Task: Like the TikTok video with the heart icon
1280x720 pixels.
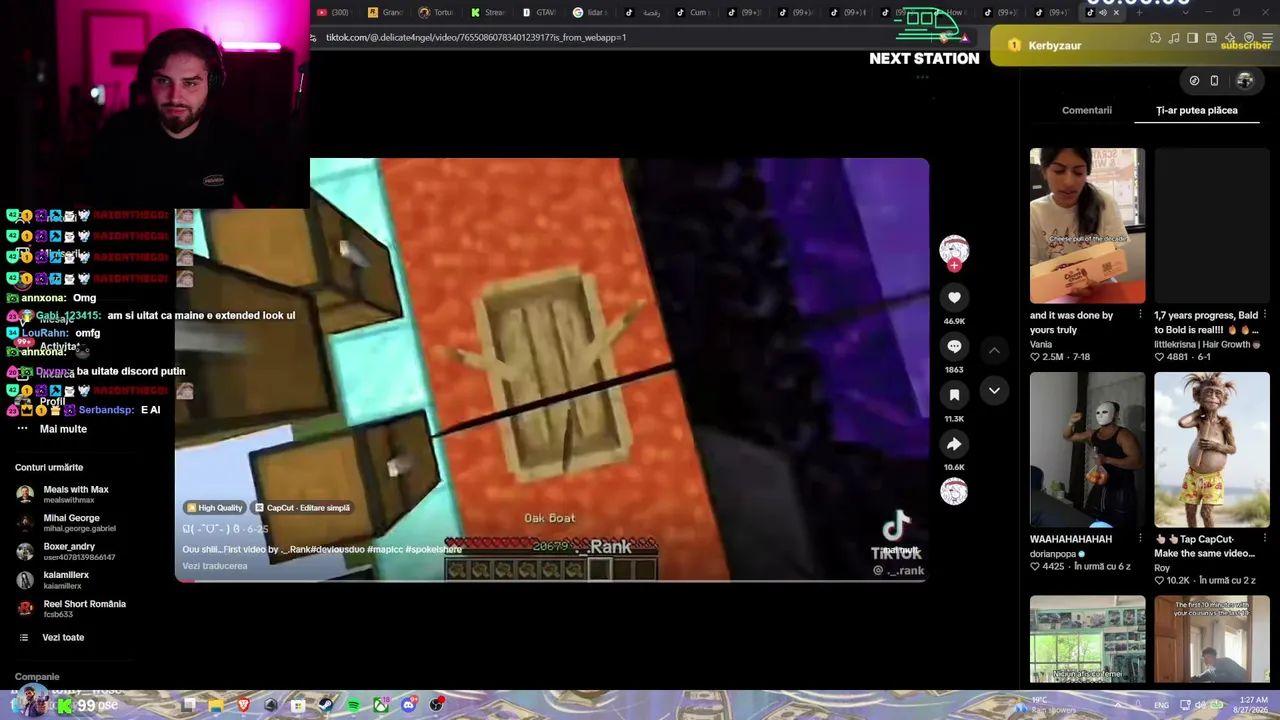Action: [954, 297]
